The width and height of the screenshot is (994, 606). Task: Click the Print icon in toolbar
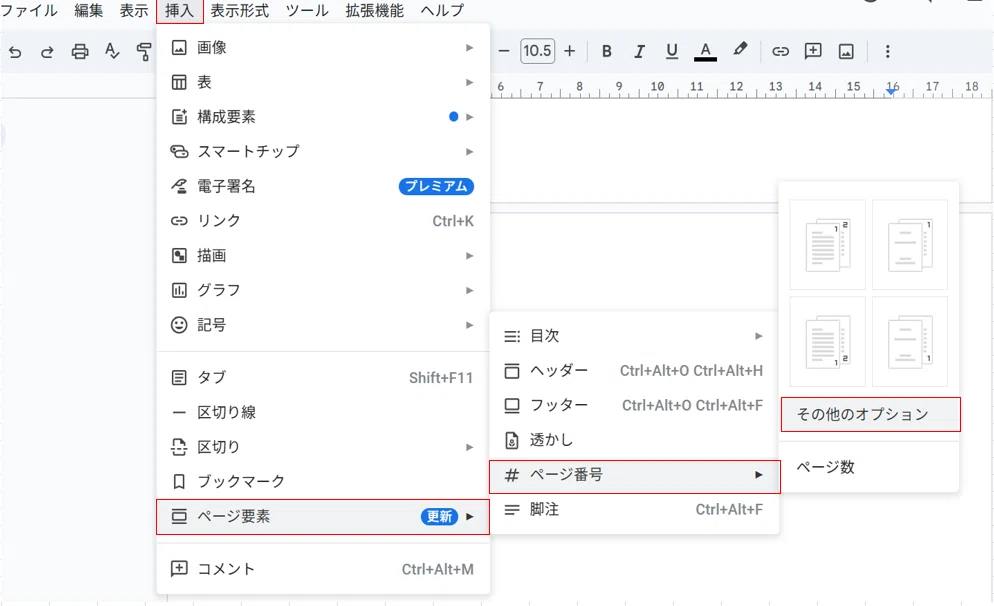coord(80,51)
